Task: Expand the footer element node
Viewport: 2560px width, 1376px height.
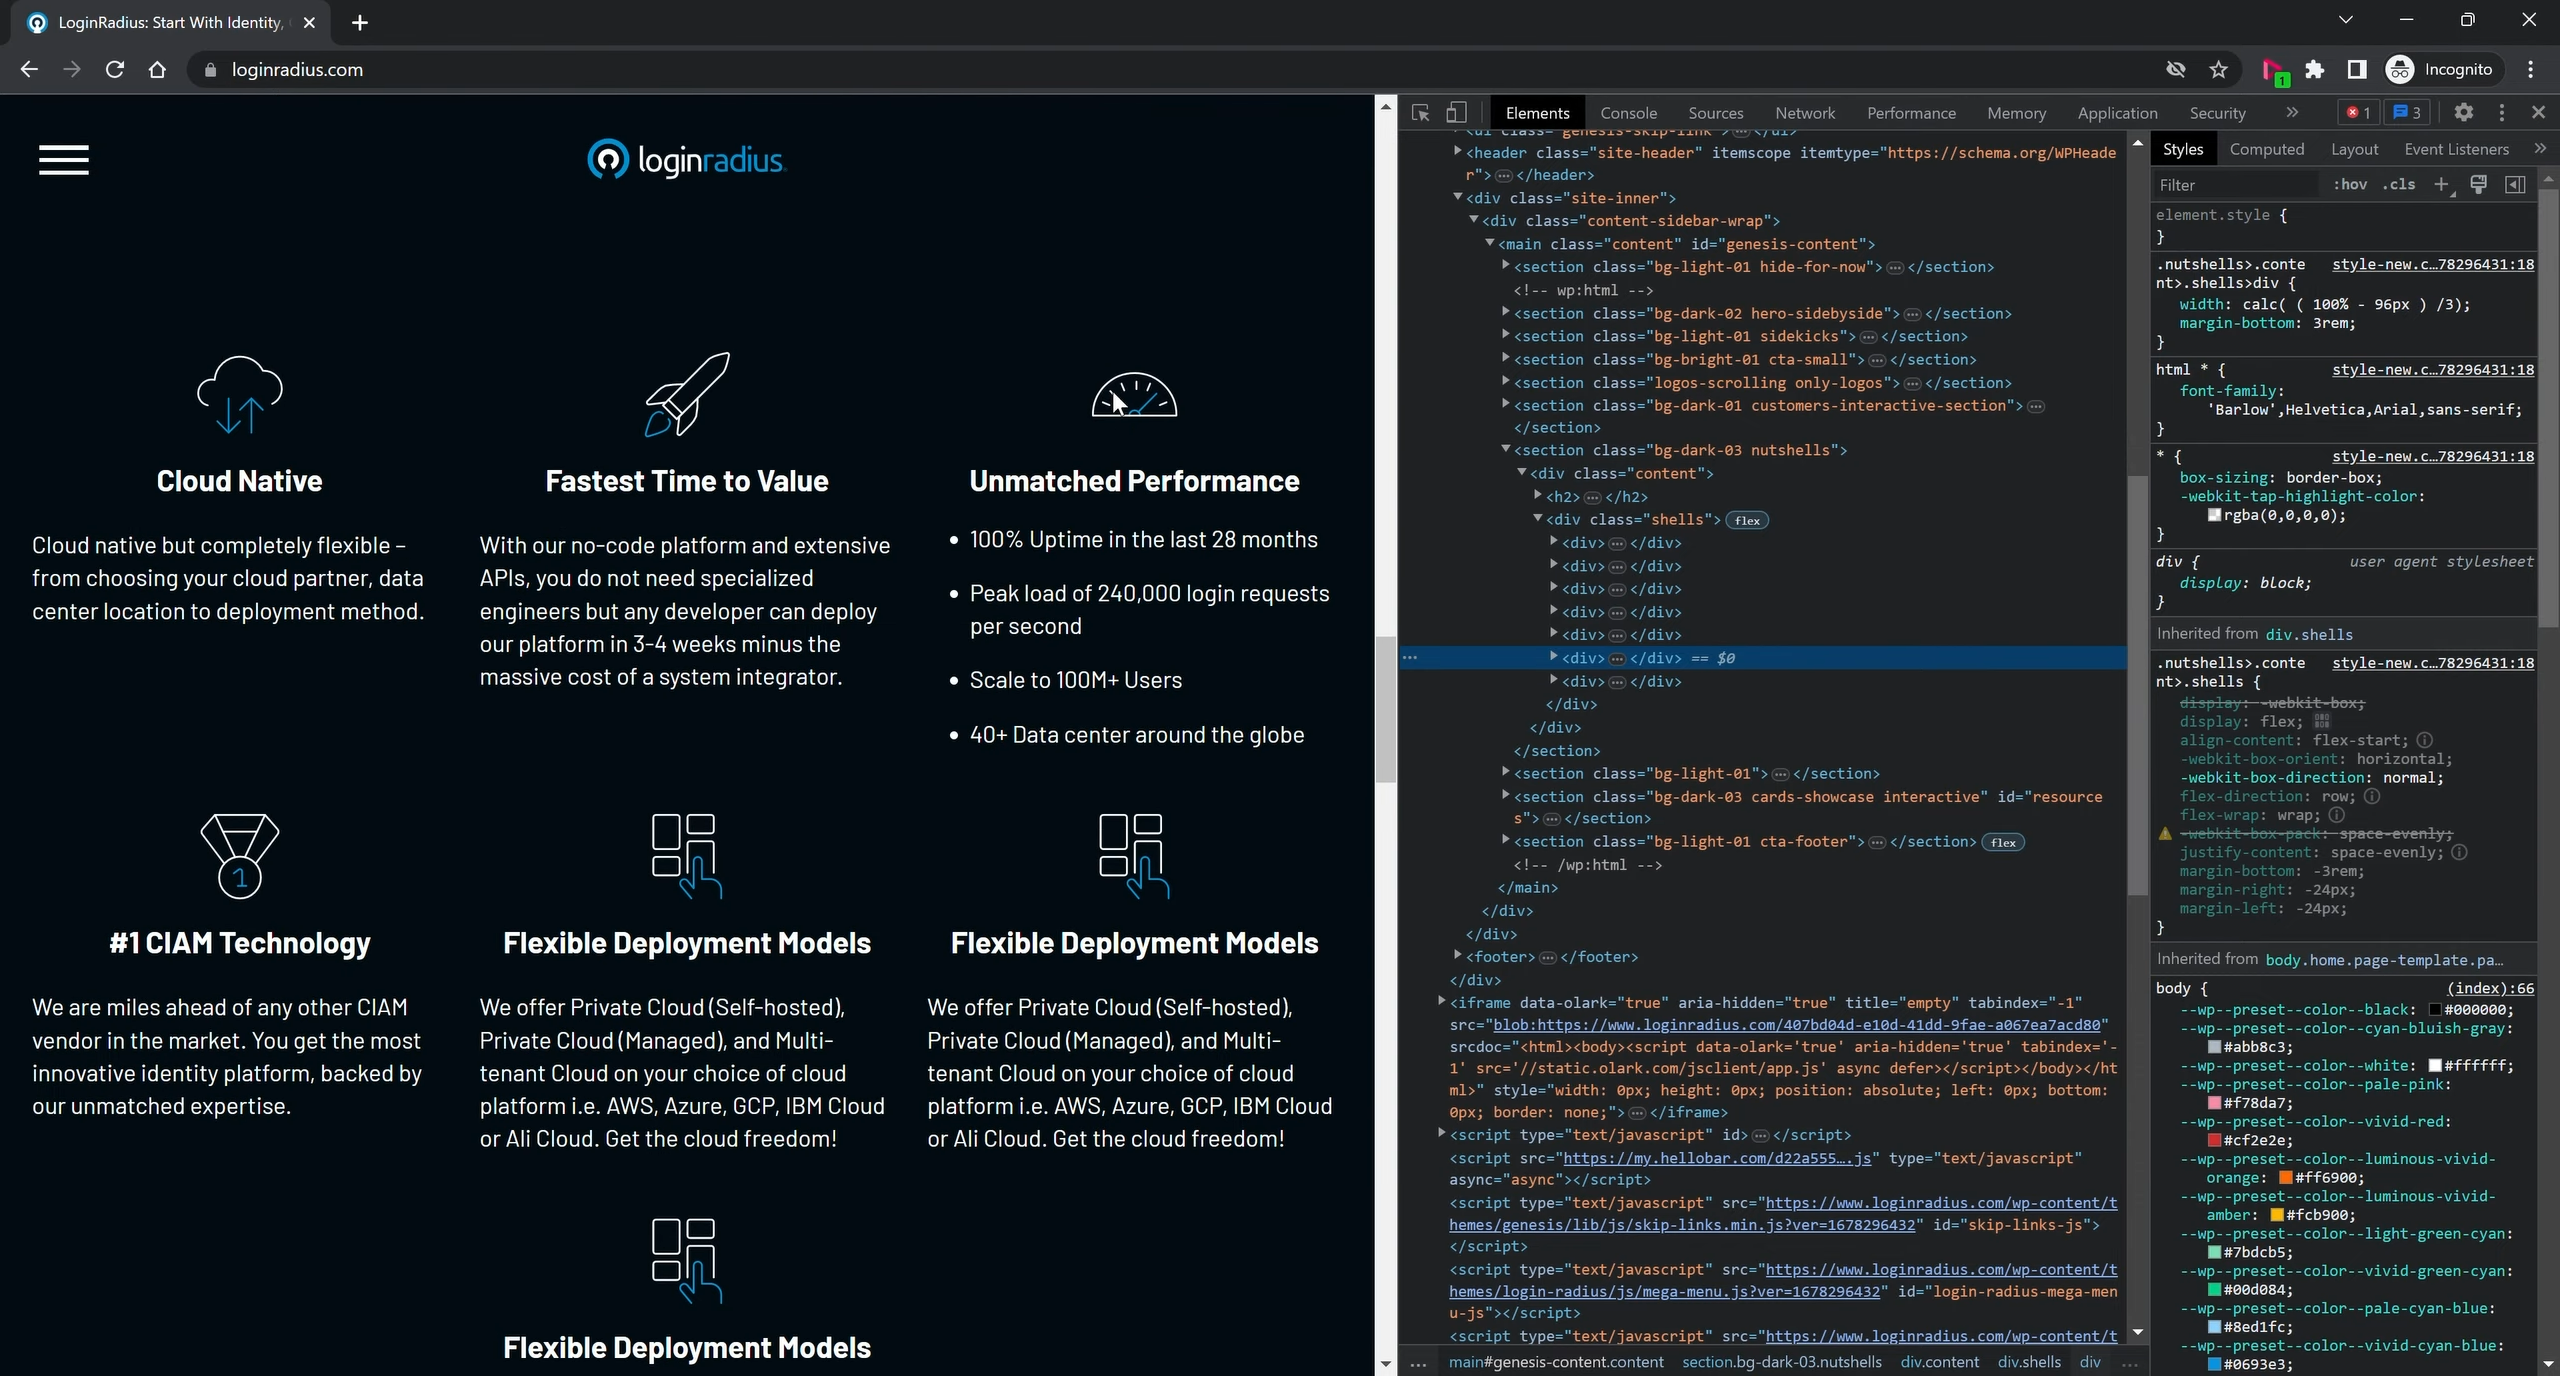Action: click(1458, 956)
